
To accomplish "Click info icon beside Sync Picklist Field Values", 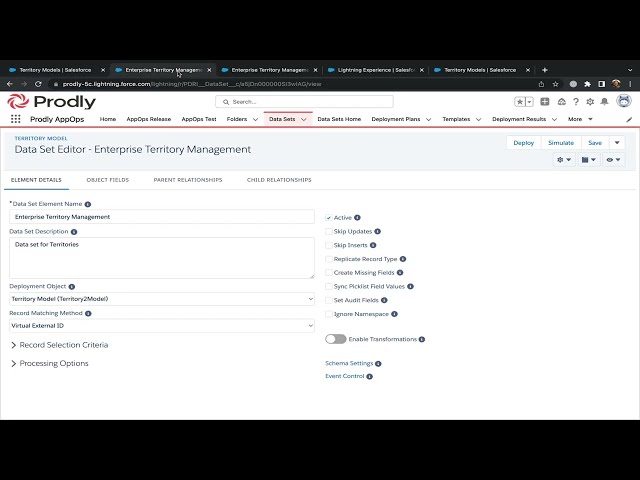I will click(x=411, y=287).
